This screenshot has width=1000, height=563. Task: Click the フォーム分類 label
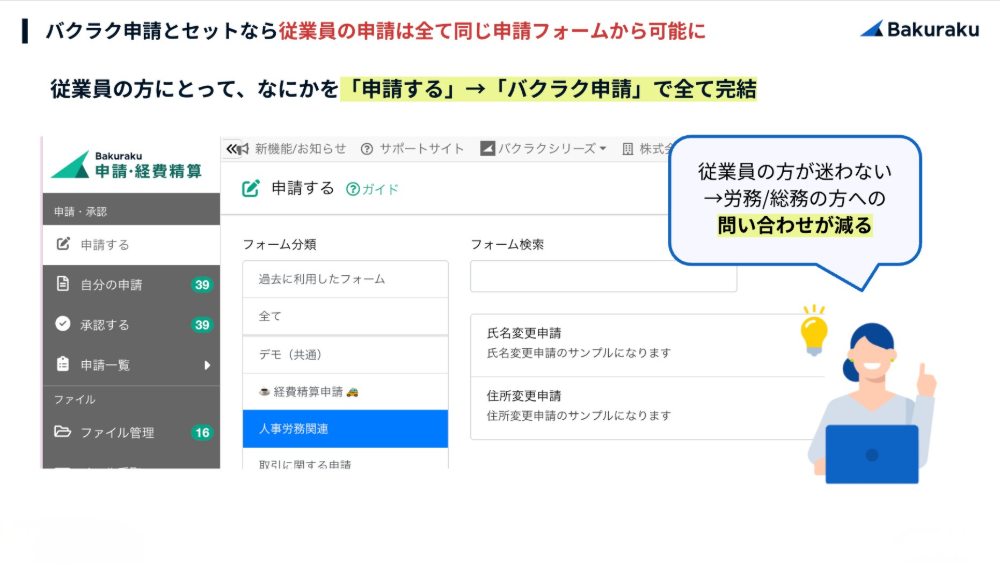click(279, 244)
